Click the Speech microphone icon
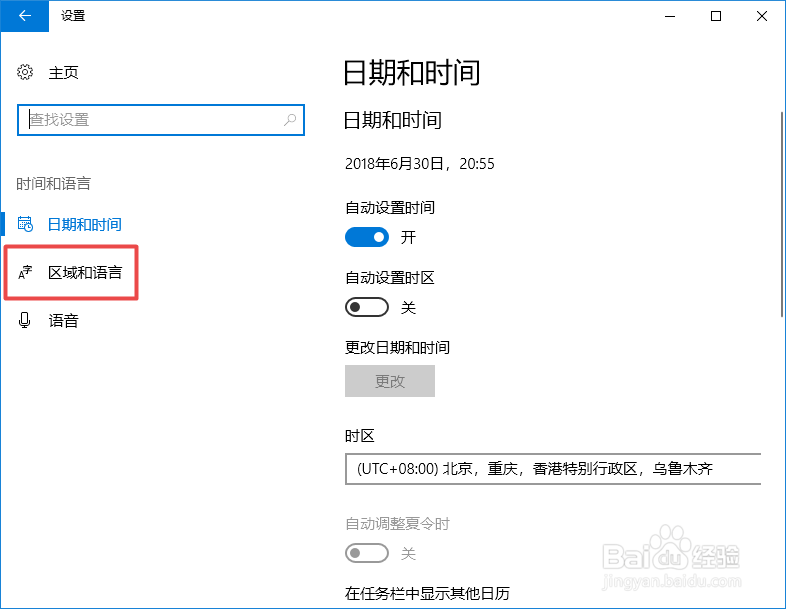 25,320
